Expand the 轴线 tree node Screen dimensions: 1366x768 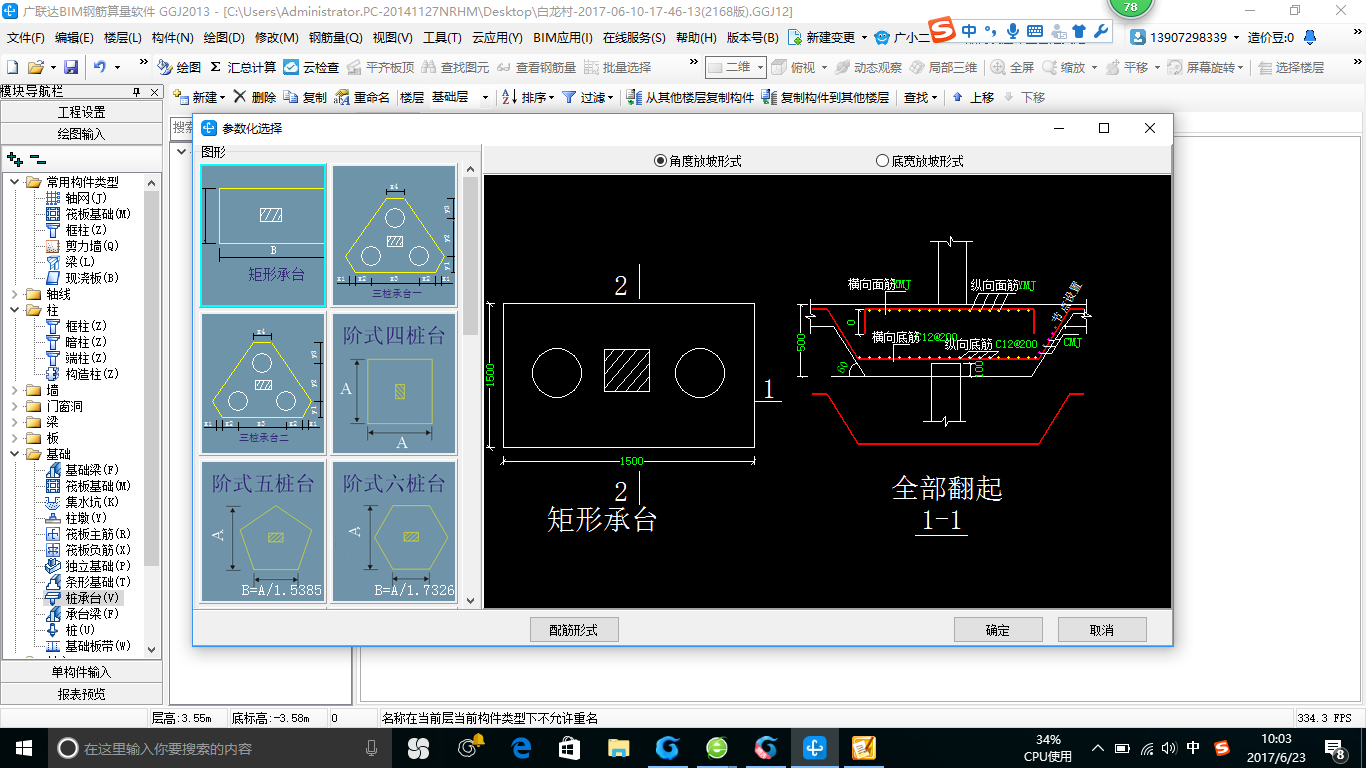14,294
